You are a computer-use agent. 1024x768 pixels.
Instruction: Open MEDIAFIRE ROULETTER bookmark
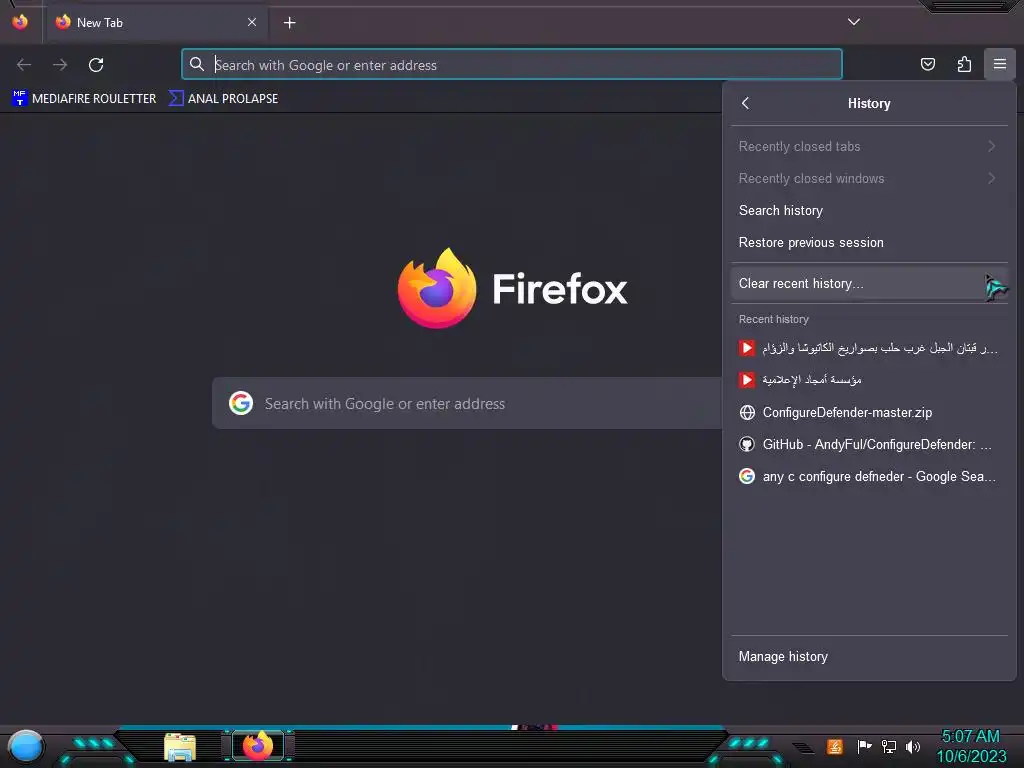(84, 99)
